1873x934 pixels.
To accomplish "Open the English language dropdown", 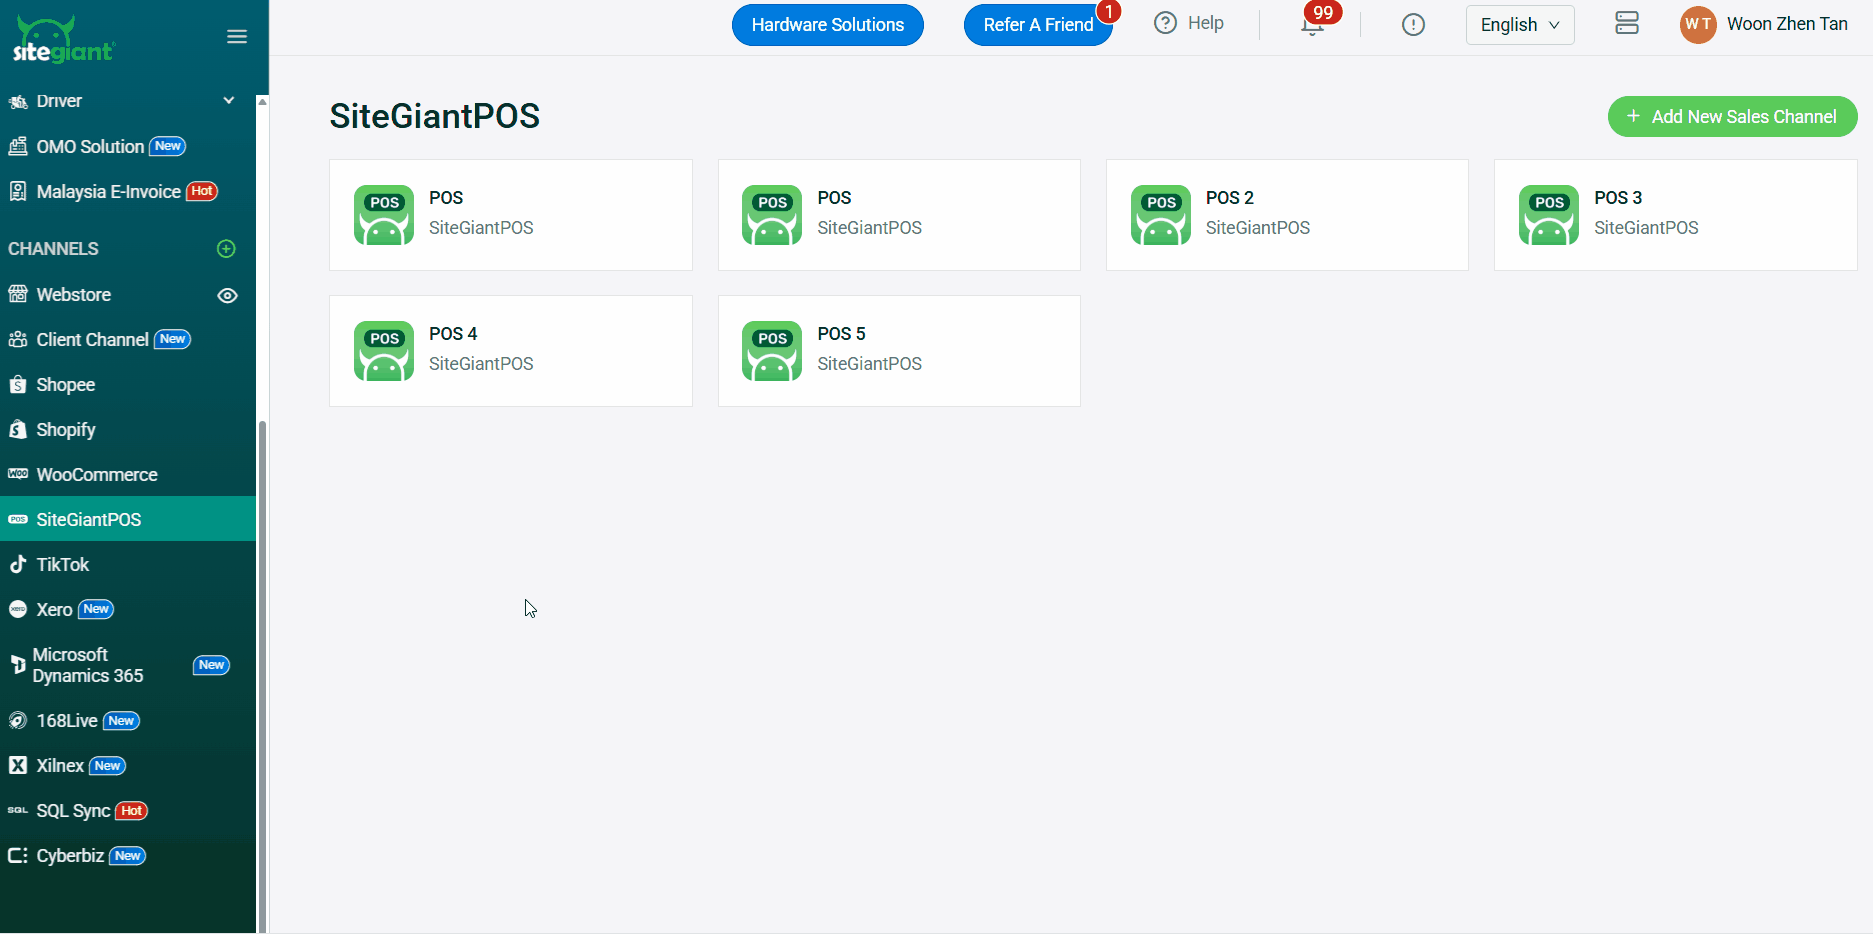I will [x=1519, y=25].
